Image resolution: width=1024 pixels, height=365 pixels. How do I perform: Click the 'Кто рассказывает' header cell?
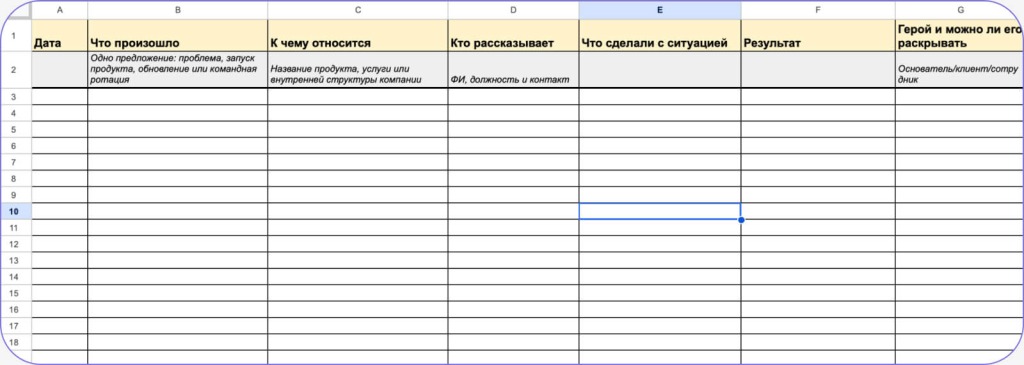(x=513, y=35)
